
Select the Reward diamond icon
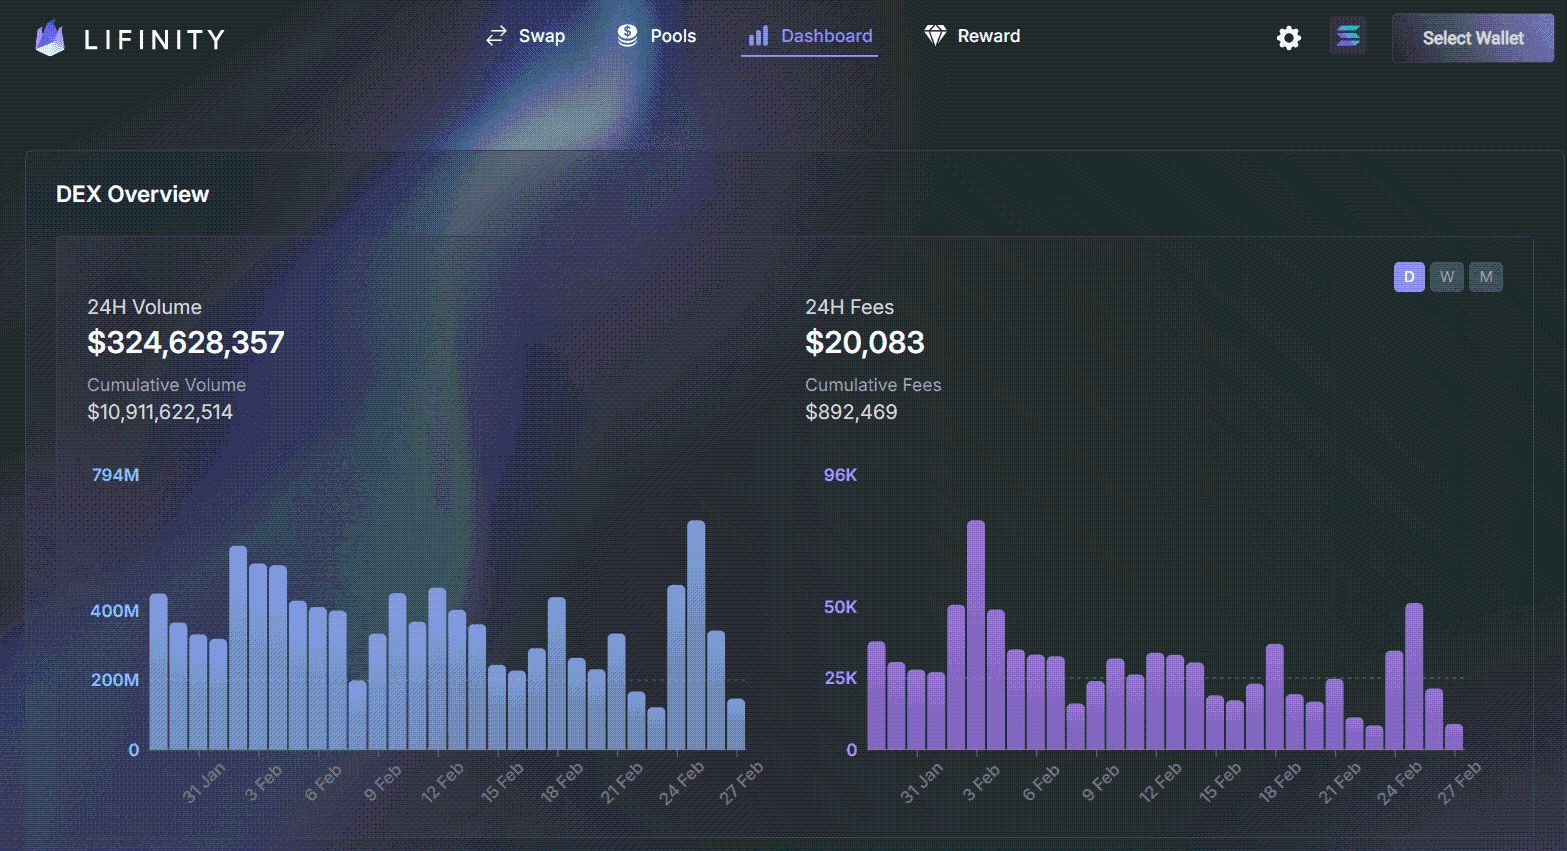(x=936, y=35)
